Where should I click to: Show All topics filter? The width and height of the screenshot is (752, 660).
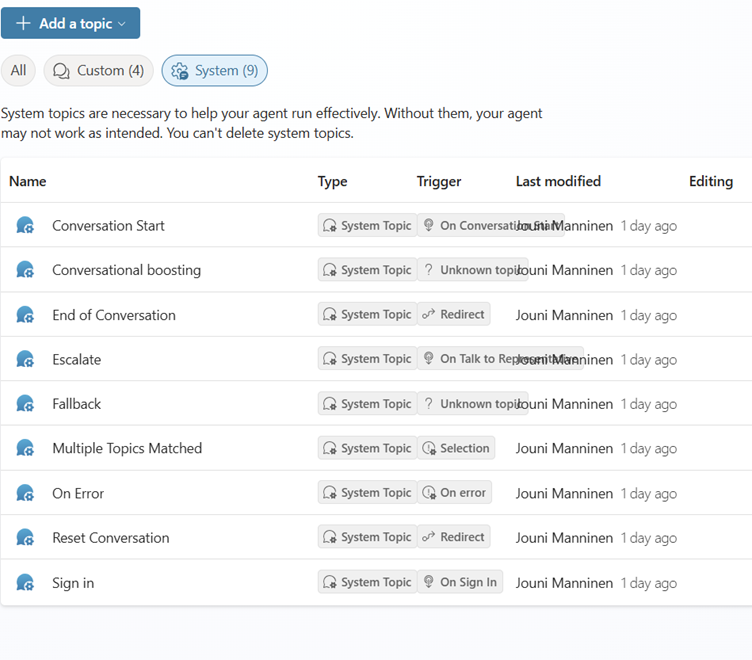(19, 71)
